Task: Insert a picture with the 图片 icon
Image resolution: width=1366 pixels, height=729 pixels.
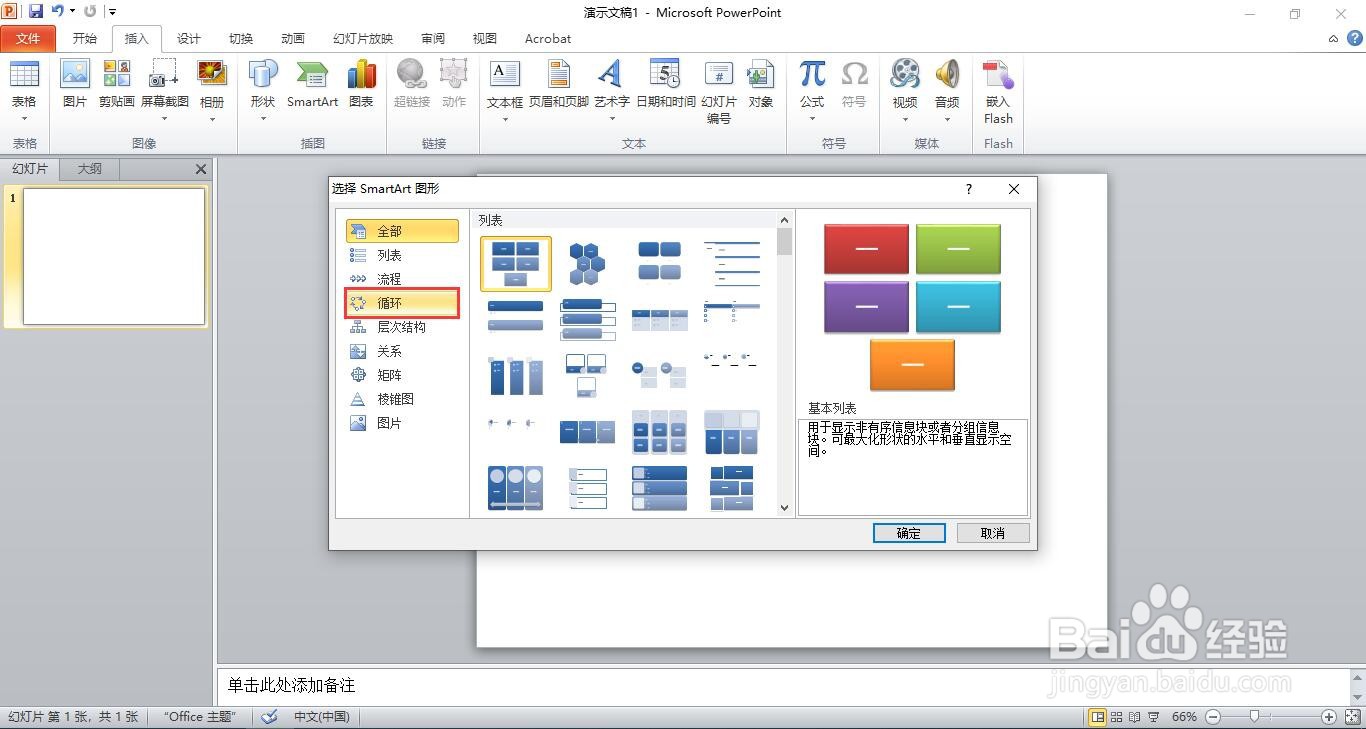Action: click(75, 85)
